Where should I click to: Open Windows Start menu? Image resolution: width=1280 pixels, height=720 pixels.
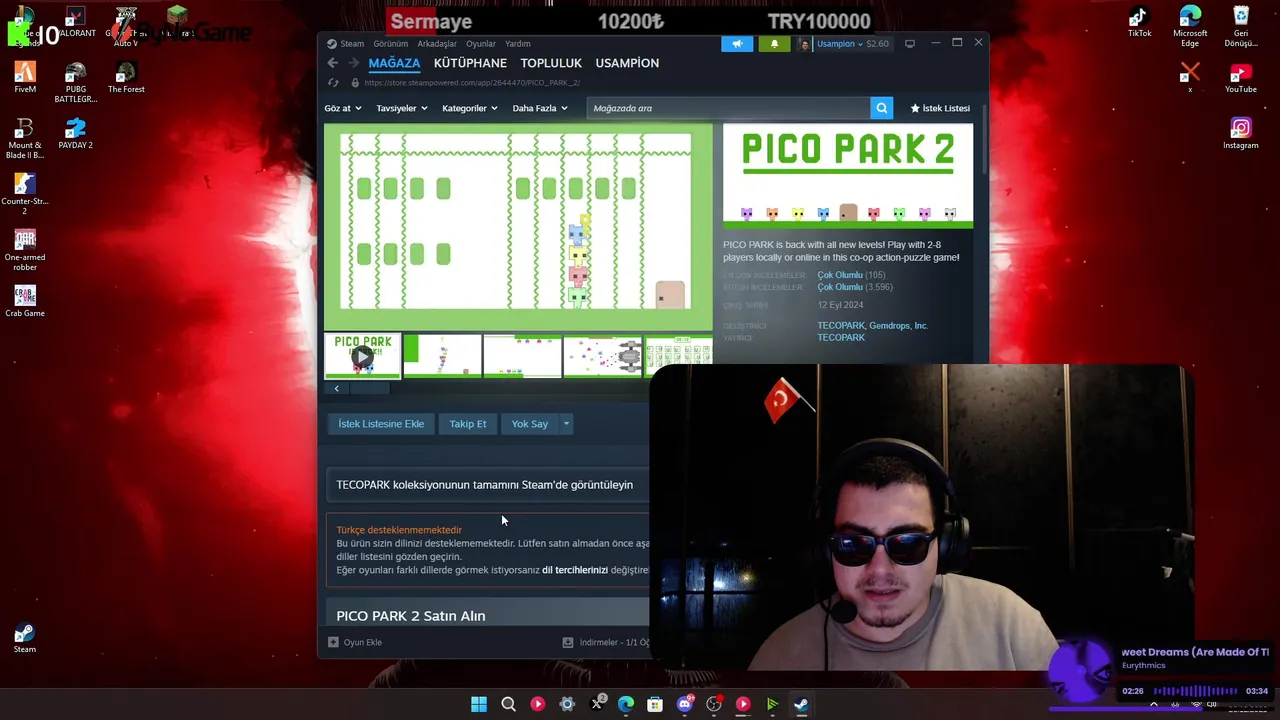479,704
